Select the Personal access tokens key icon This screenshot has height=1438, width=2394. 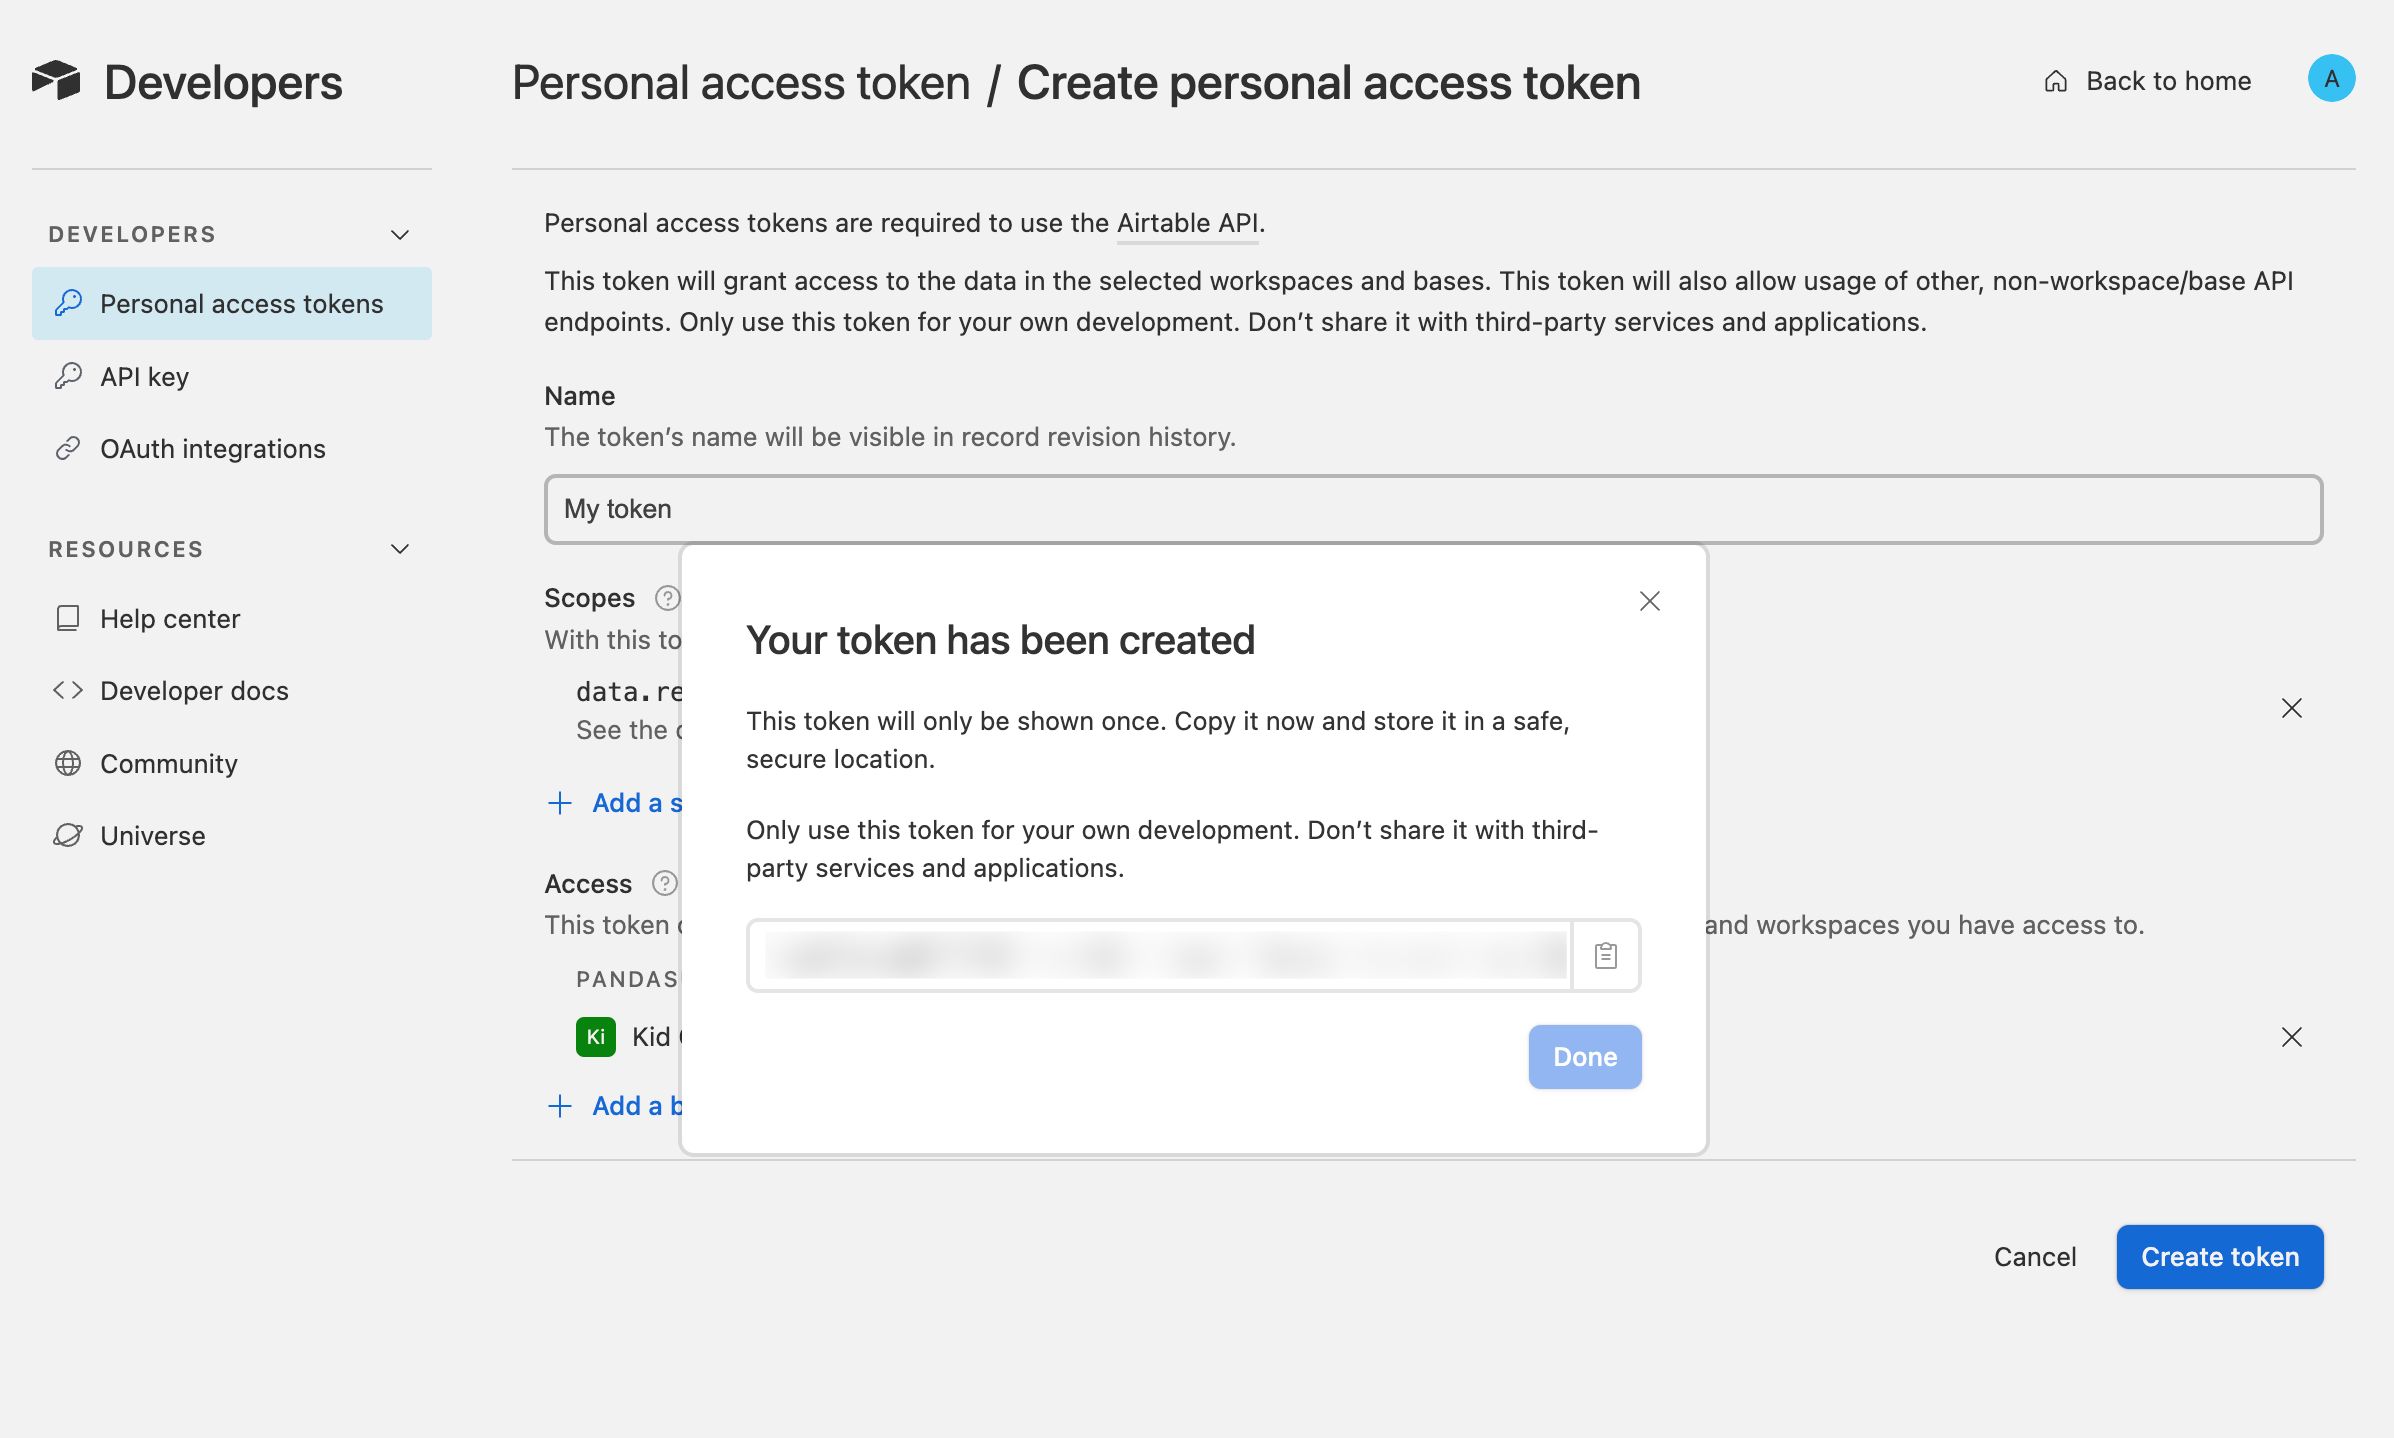tap(68, 302)
